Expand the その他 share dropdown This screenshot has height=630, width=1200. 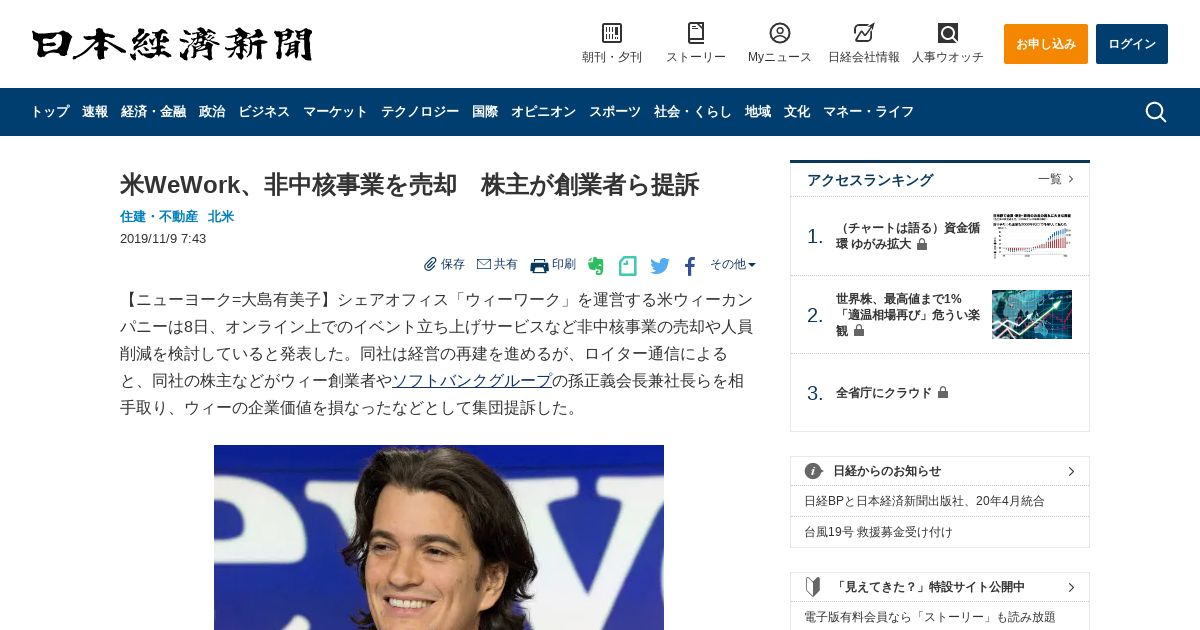coord(733,265)
